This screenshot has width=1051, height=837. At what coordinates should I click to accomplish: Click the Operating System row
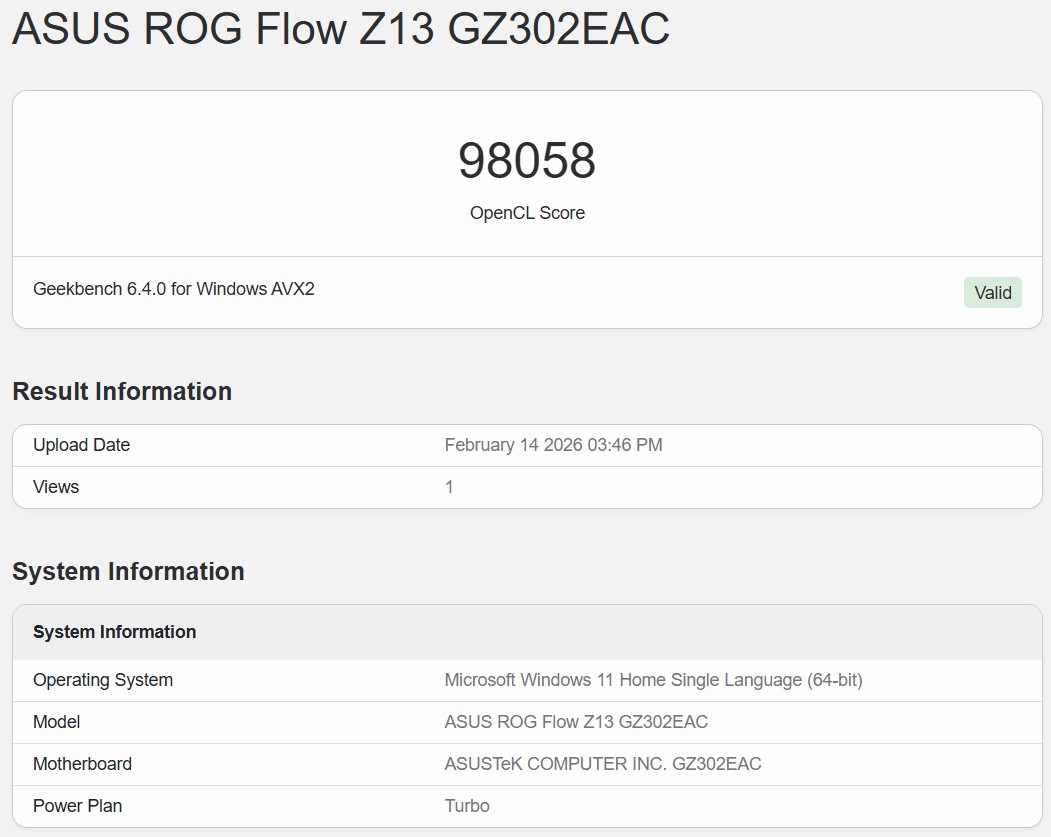(102, 680)
